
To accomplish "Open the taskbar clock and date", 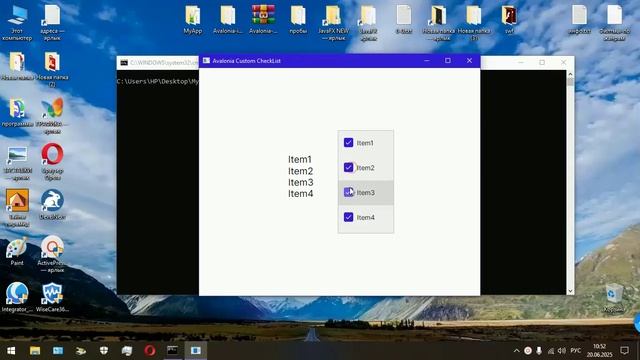I will tap(600, 351).
